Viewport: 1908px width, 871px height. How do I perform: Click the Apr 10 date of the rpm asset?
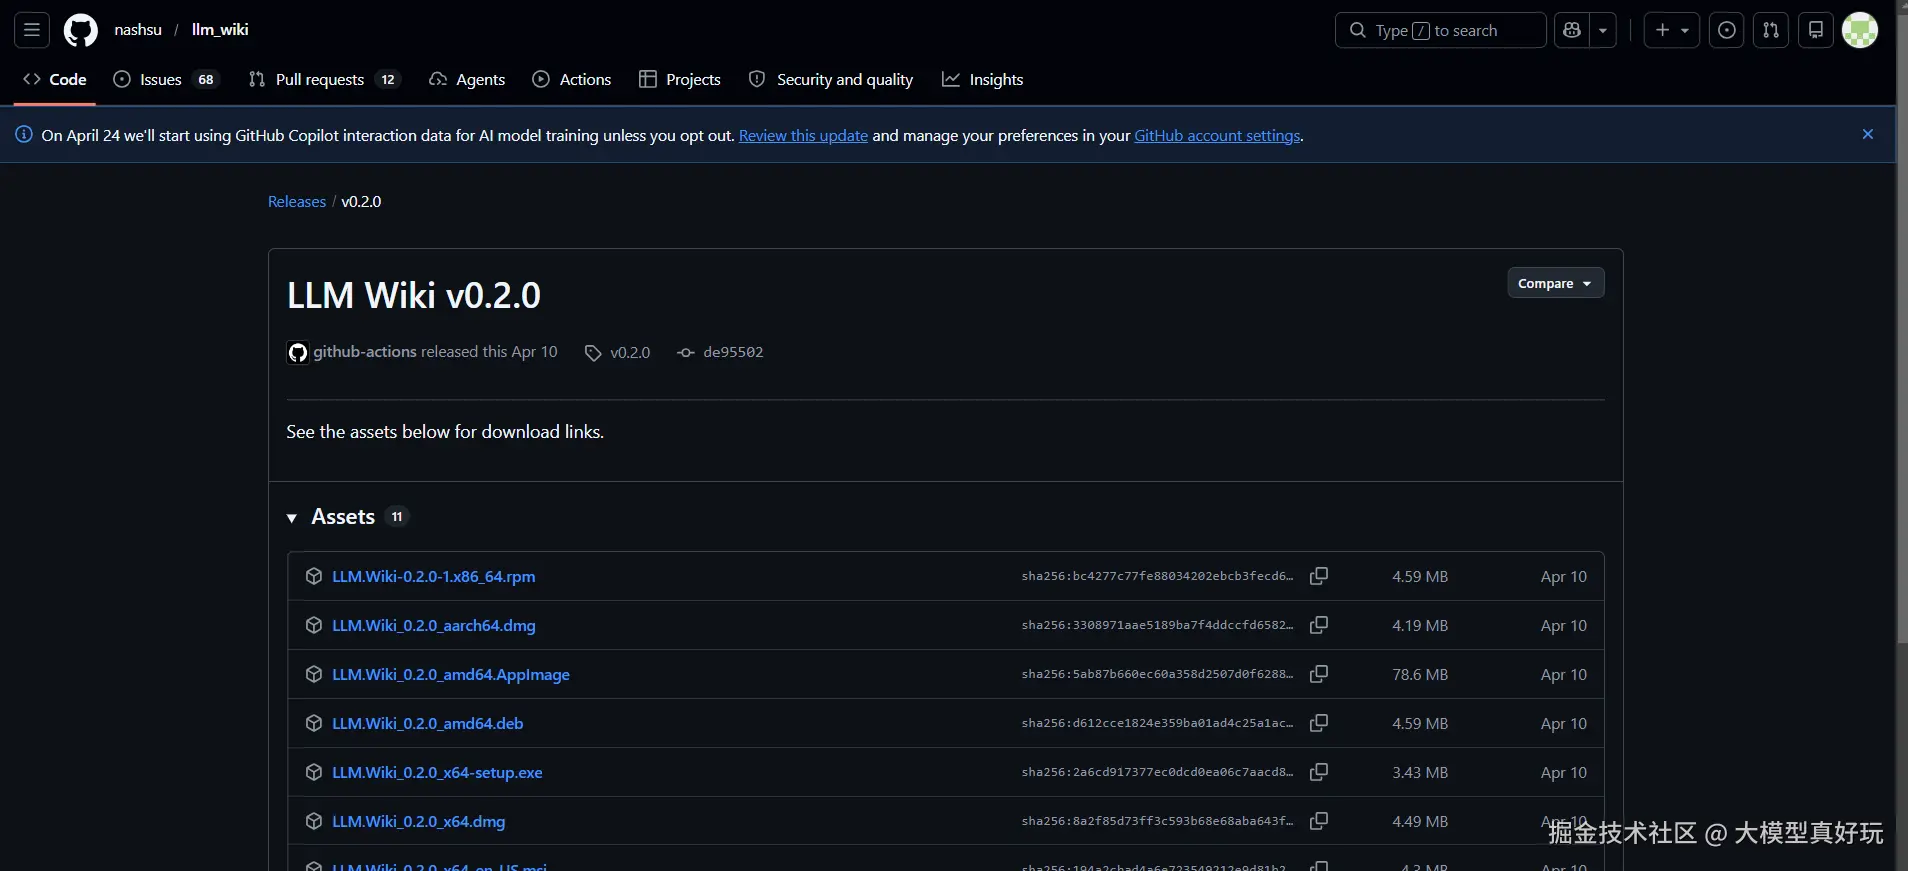(1564, 576)
